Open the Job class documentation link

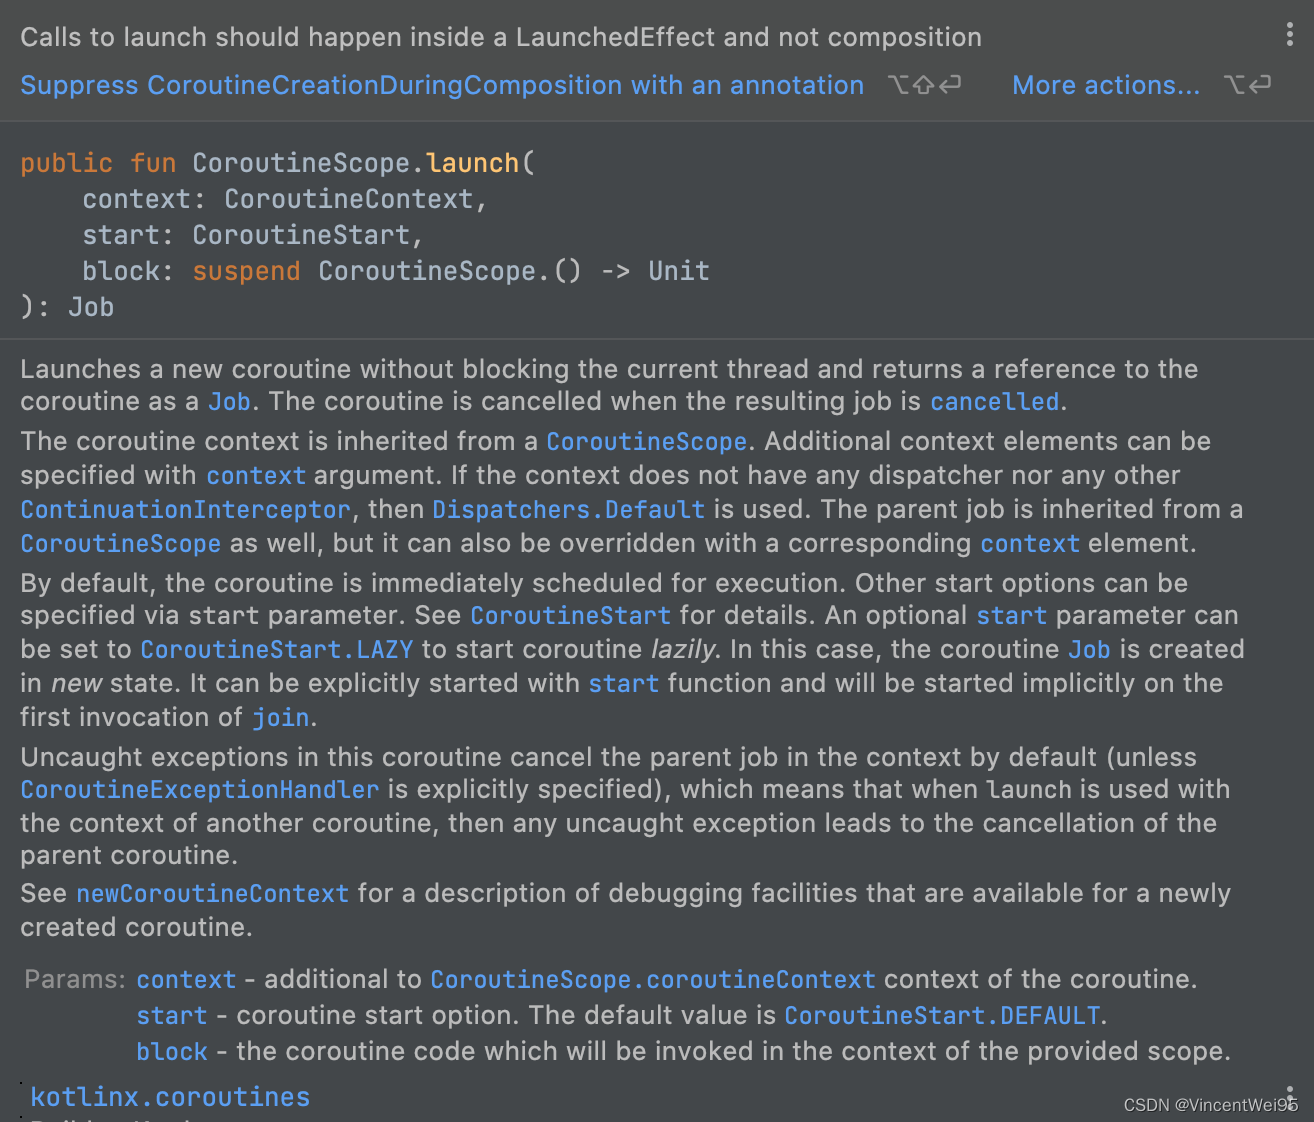point(229,402)
